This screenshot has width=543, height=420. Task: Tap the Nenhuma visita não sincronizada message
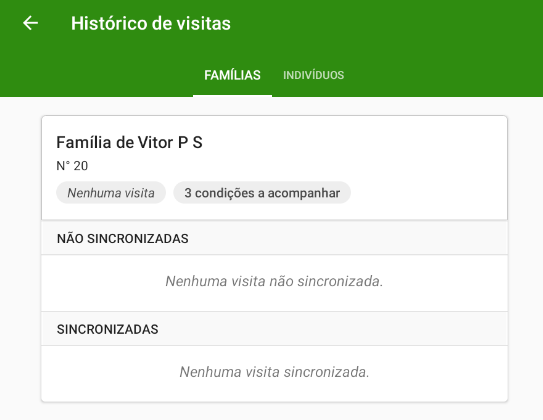coord(274,281)
